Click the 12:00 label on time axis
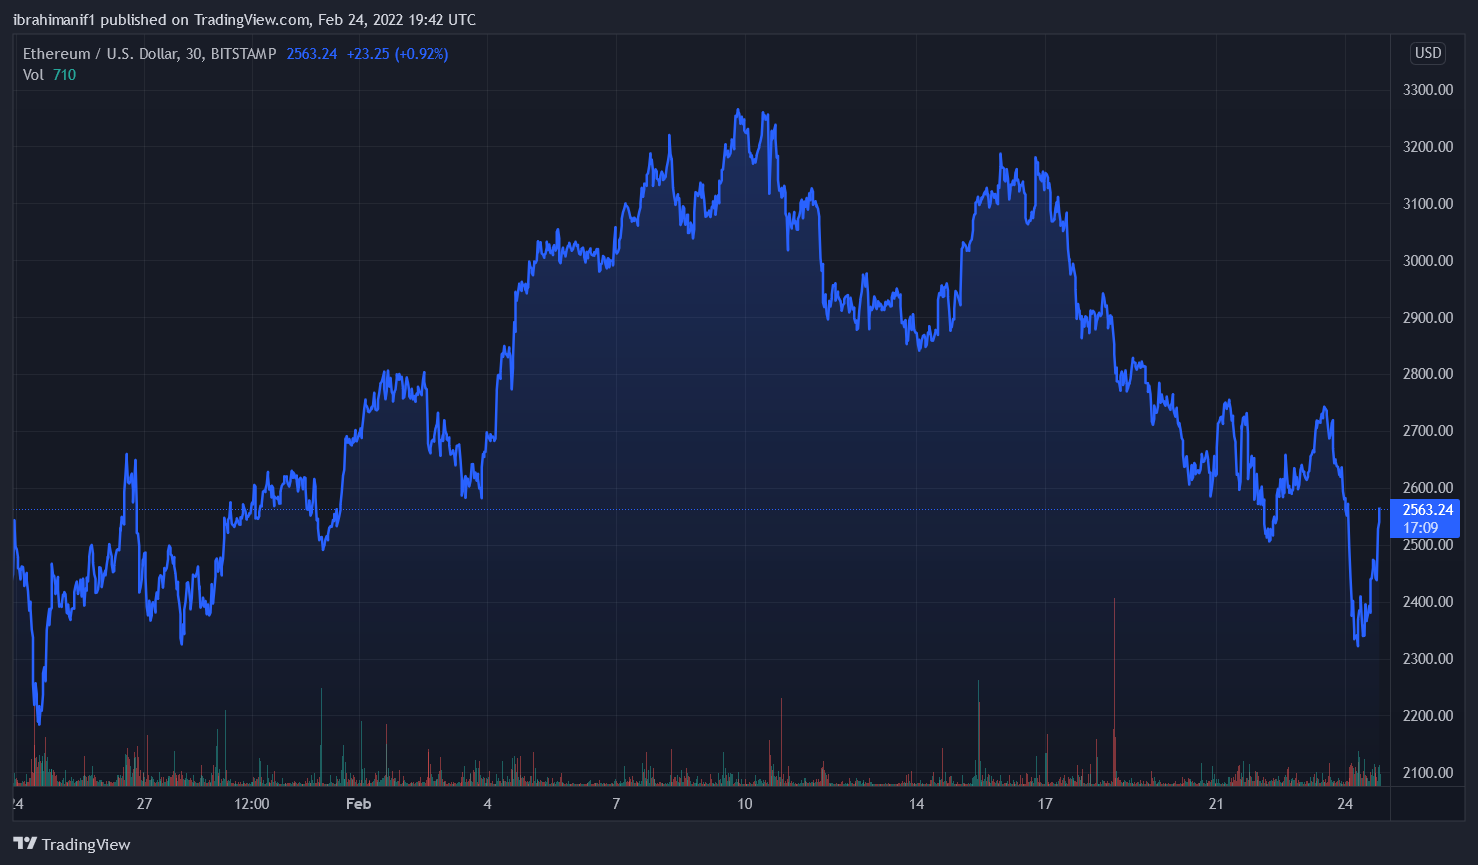The height and width of the screenshot is (865, 1478). (x=251, y=804)
